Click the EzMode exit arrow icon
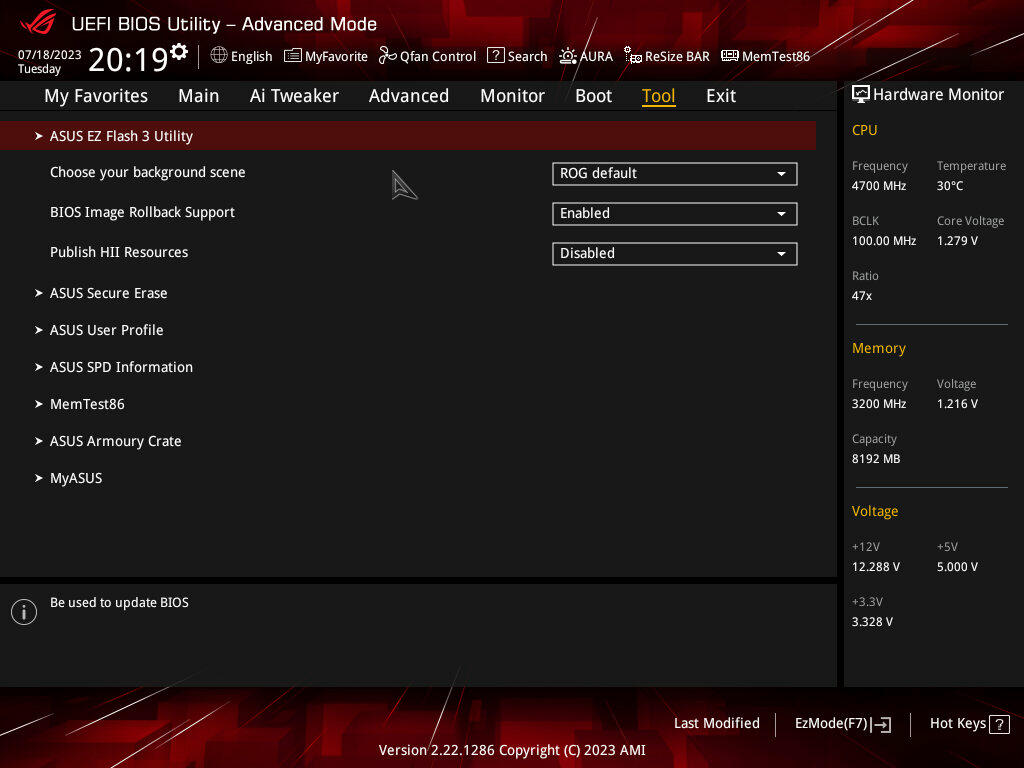This screenshot has height=768, width=1024. click(882, 724)
